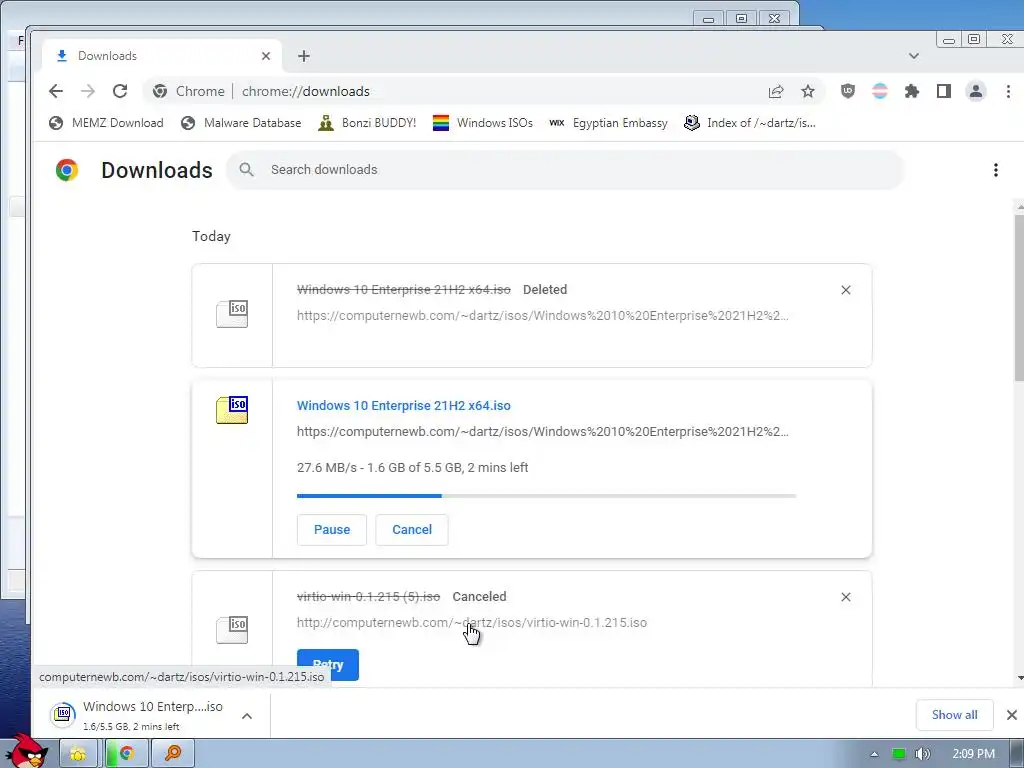Click the Today date heading

pyautogui.click(x=211, y=236)
